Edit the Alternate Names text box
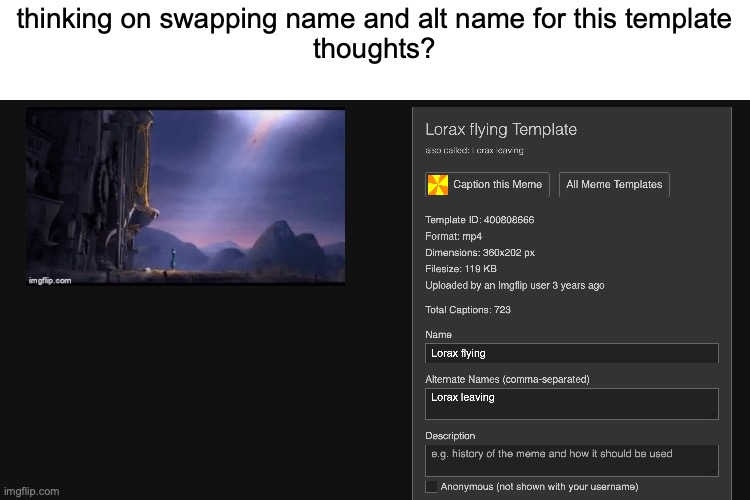 [572, 404]
